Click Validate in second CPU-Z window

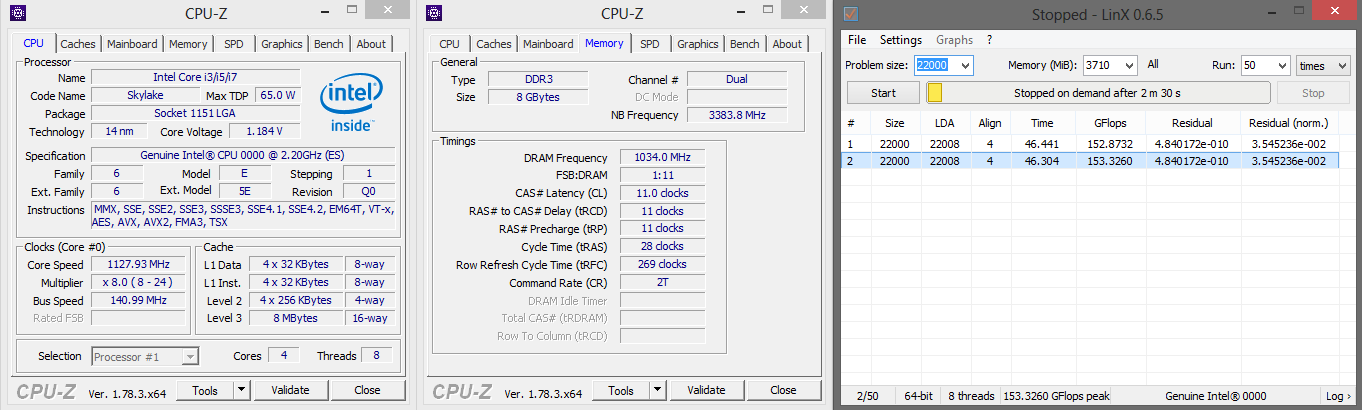coord(706,390)
